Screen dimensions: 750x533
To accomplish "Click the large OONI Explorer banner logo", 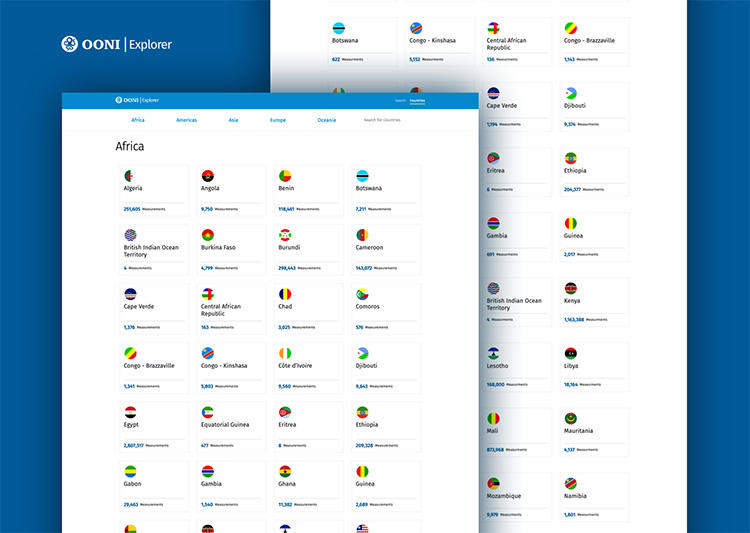I will 116,44.
